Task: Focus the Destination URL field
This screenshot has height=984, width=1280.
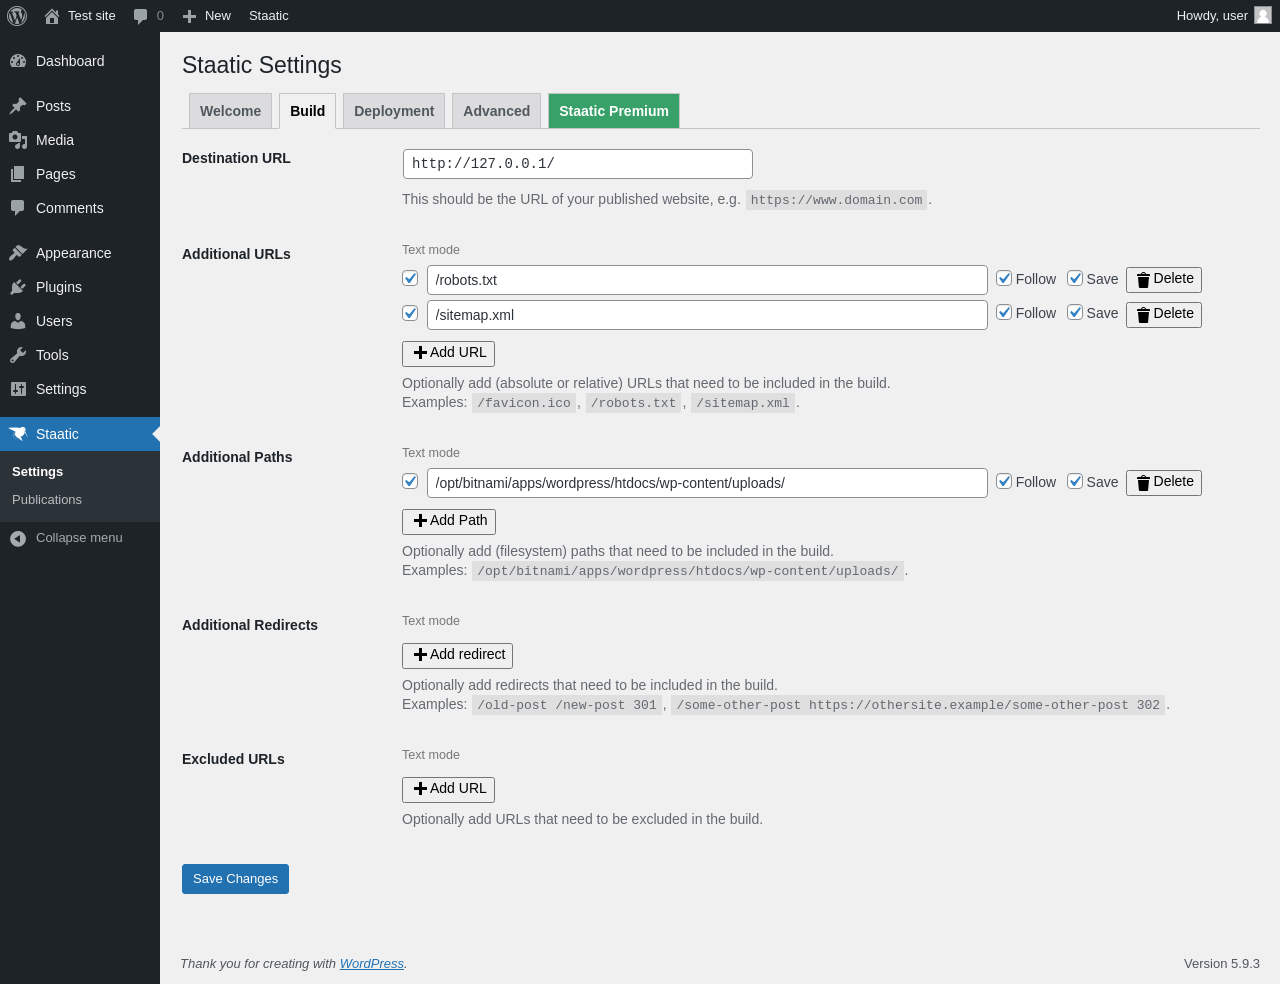Action: (577, 164)
